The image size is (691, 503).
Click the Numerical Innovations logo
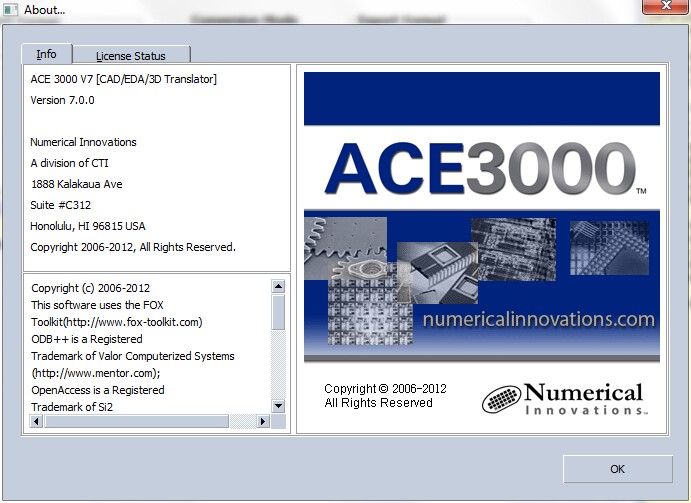coord(565,399)
